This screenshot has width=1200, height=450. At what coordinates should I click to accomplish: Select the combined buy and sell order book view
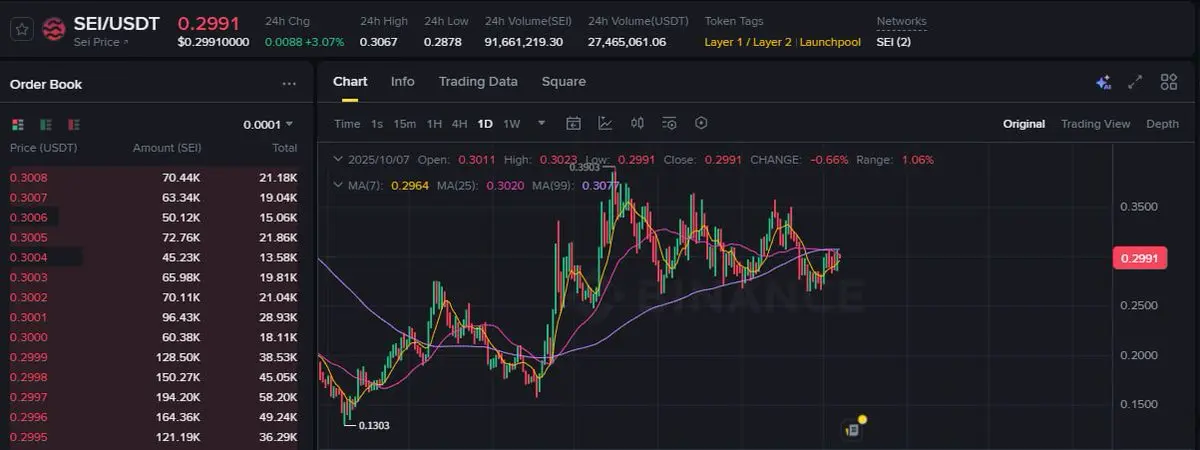click(17, 125)
